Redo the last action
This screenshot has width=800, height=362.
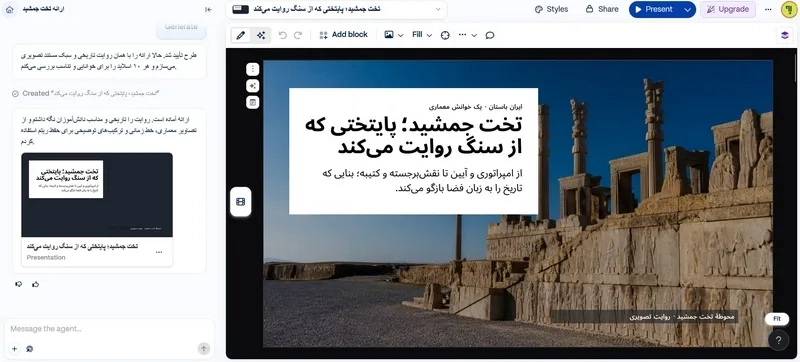click(x=298, y=35)
